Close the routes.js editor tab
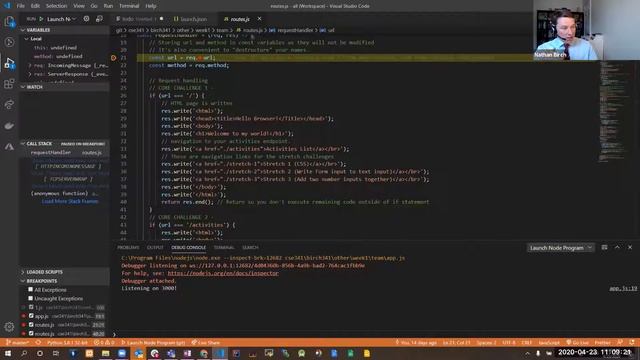The width and height of the screenshot is (640, 360). 259,19
